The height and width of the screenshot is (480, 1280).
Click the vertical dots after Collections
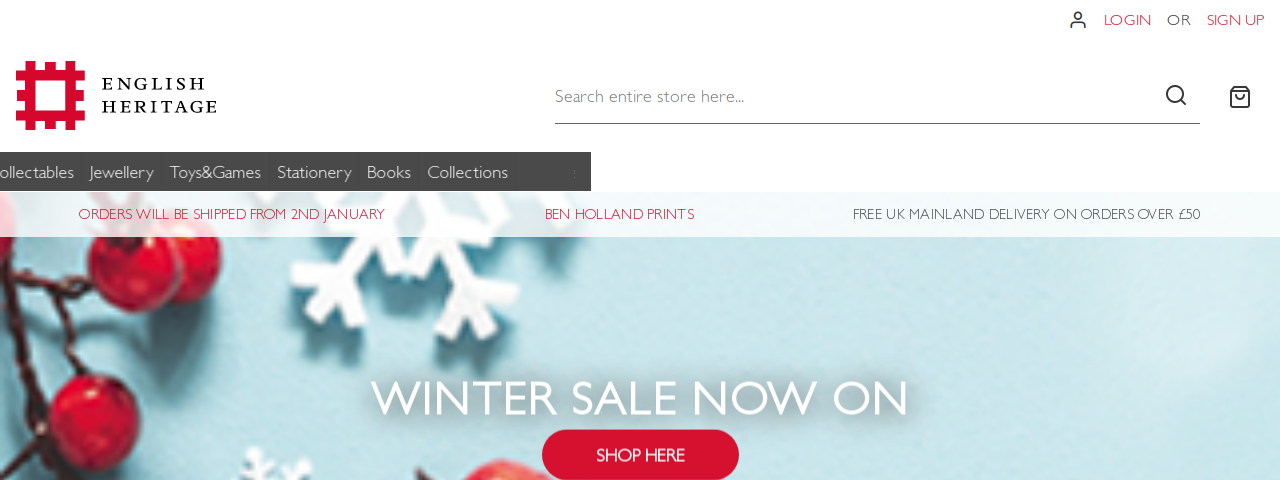point(574,172)
